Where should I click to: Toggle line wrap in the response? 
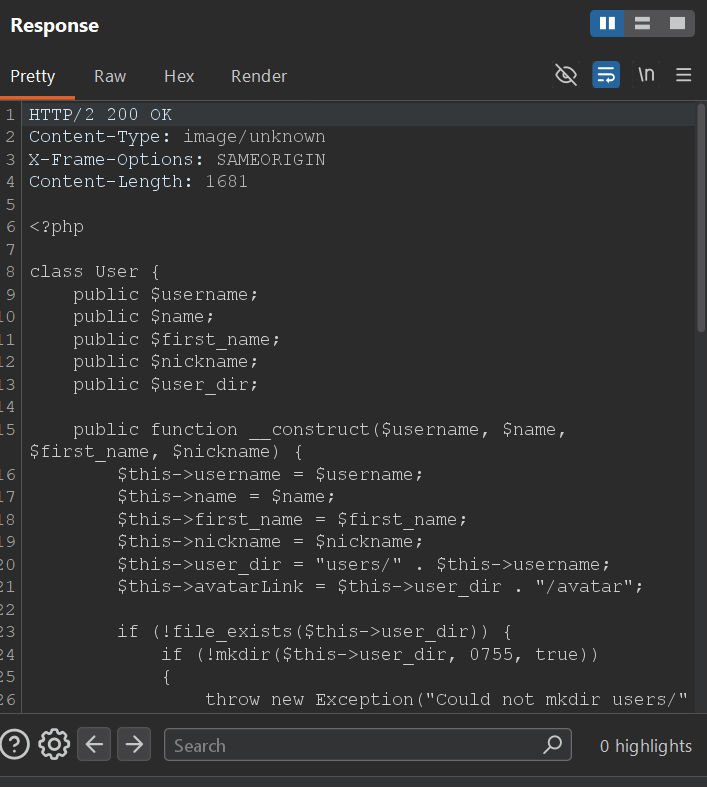point(606,75)
